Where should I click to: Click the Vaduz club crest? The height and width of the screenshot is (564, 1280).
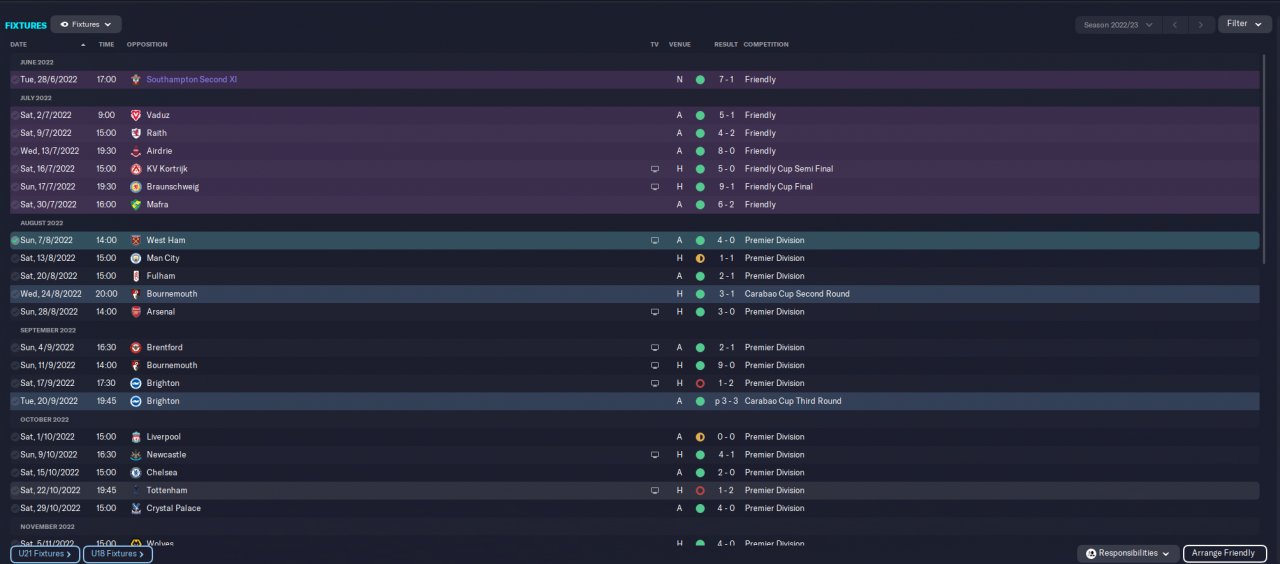(x=136, y=115)
